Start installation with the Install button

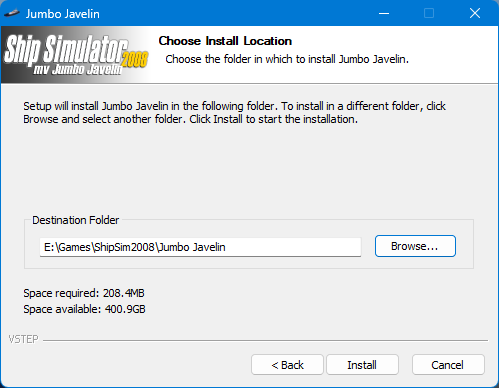(x=362, y=365)
